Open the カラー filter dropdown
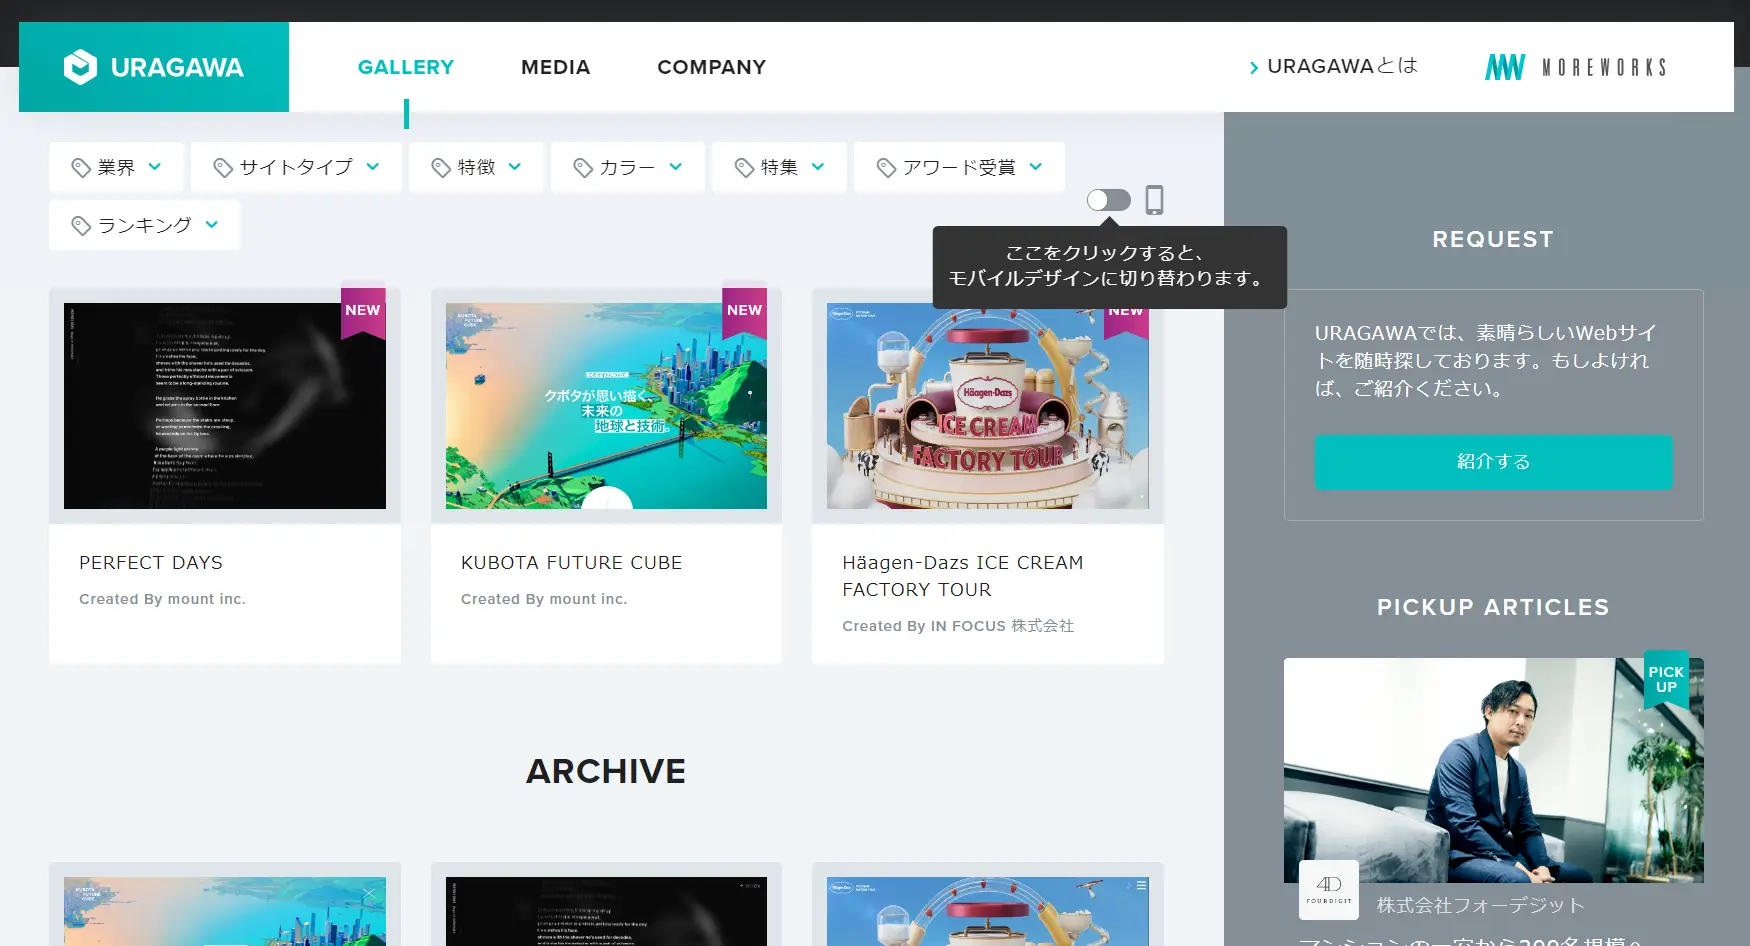The image size is (1750, 946). [x=628, y=167]
